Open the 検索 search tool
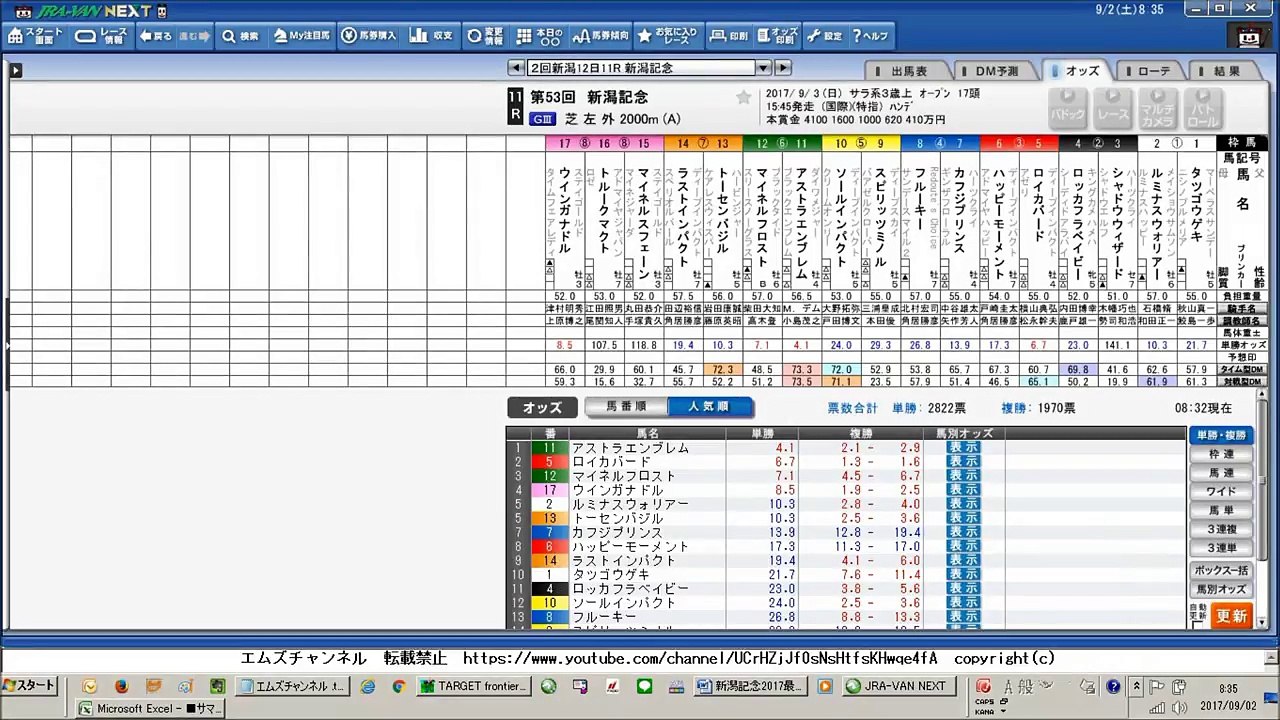 pyautogui.click(x=241, y=36)
